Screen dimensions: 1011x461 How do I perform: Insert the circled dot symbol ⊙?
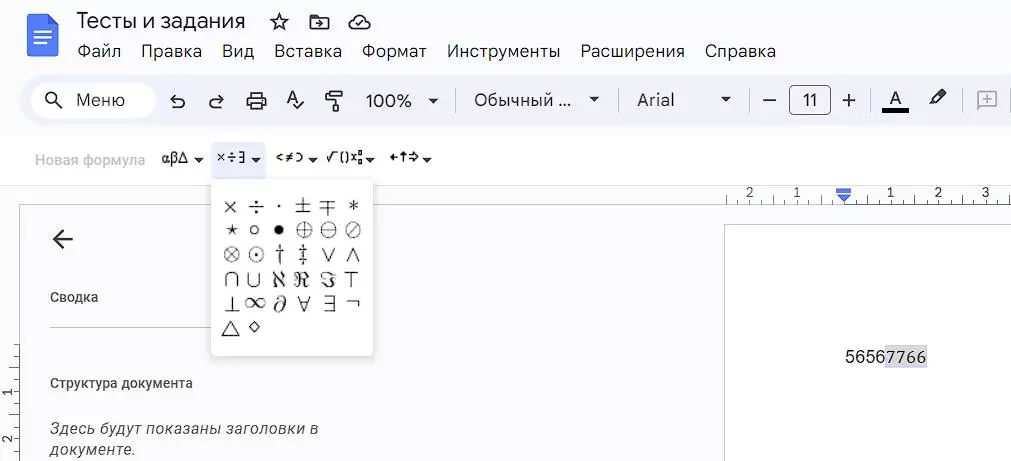click(256, 255)
